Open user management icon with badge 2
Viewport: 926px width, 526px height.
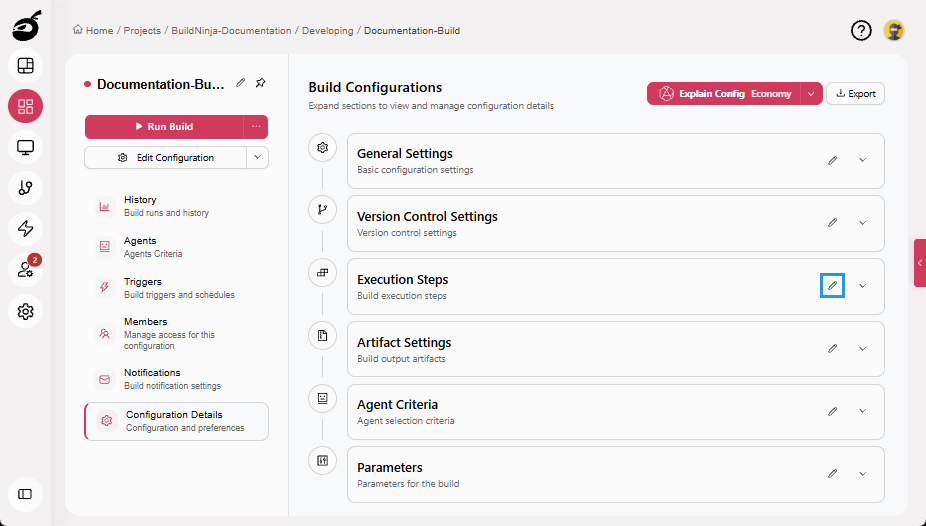(25, 270)
